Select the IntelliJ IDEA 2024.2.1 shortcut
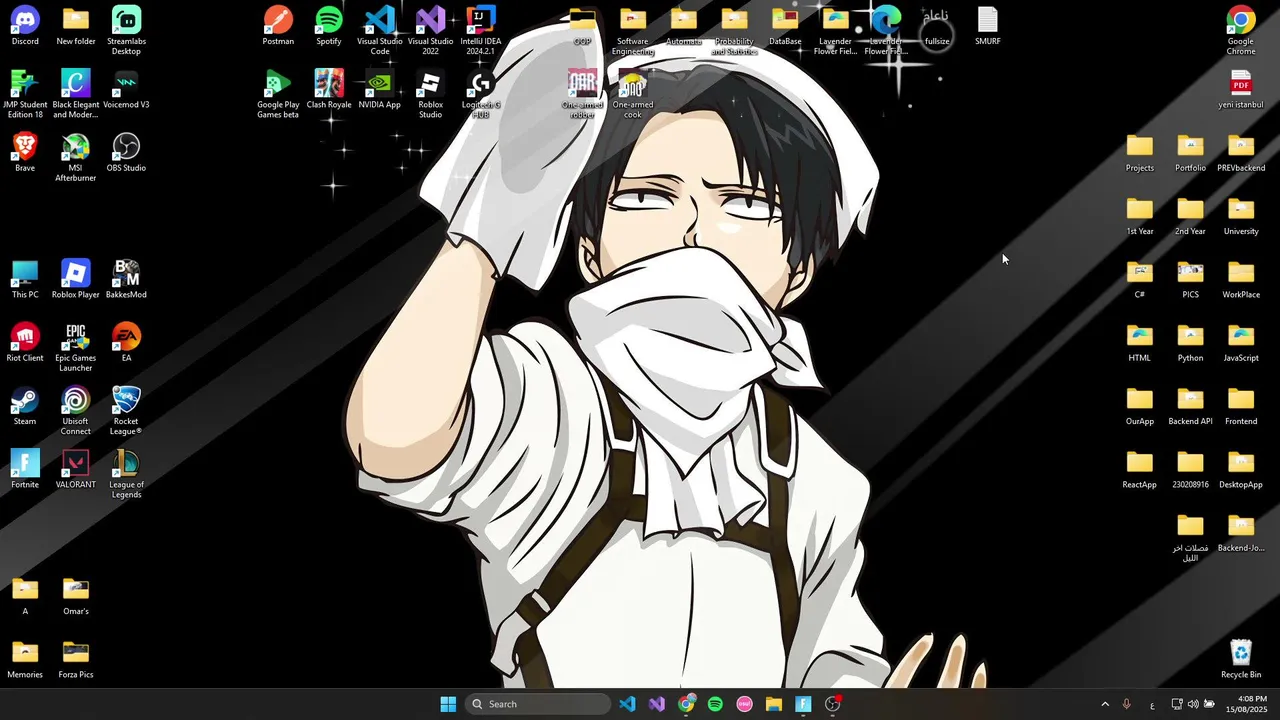Image resolution: width=1280 pixels, height=720 pixels. pos(481,31)
